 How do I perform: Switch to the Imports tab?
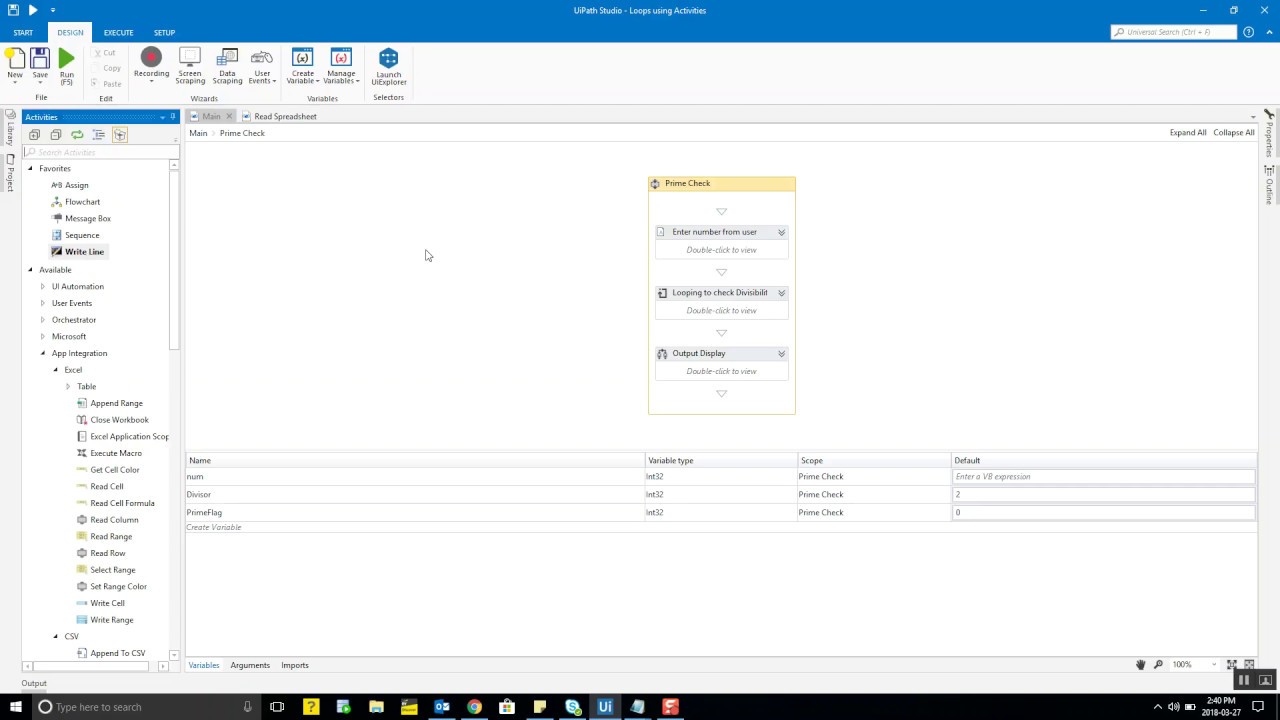click(x=295, y=665)
